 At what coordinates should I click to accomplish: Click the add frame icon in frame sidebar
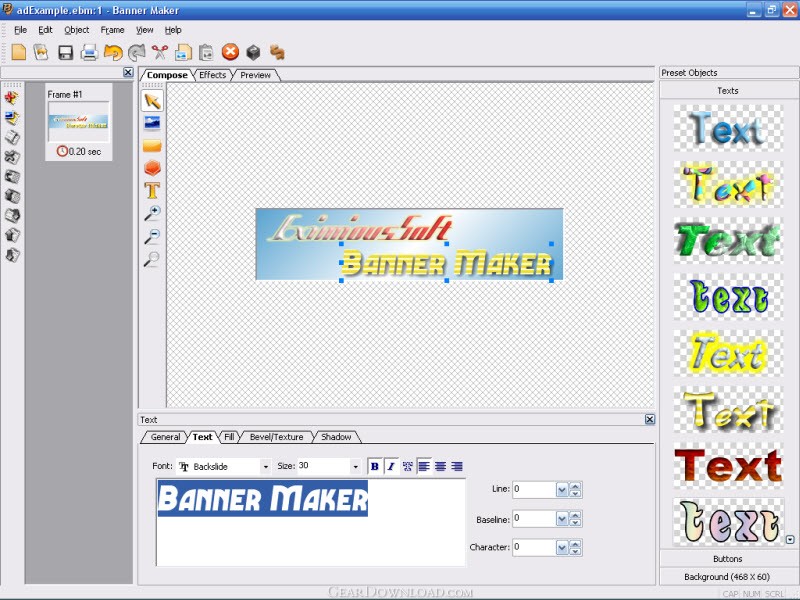pos(12,97)
